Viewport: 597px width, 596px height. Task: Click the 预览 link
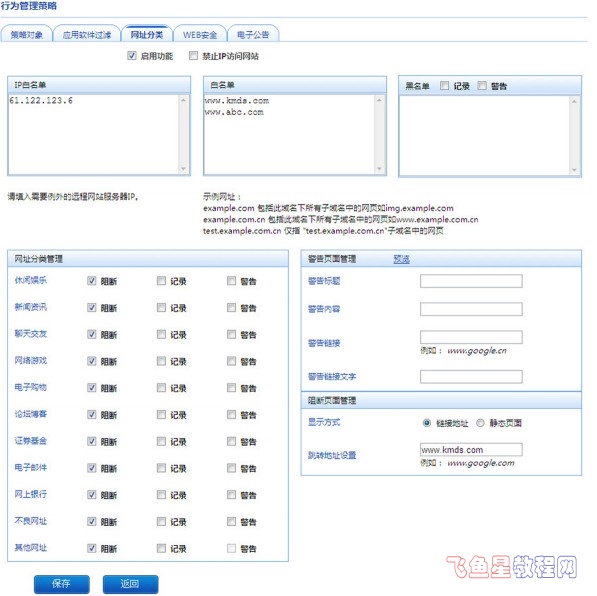[x=401, y=259]
